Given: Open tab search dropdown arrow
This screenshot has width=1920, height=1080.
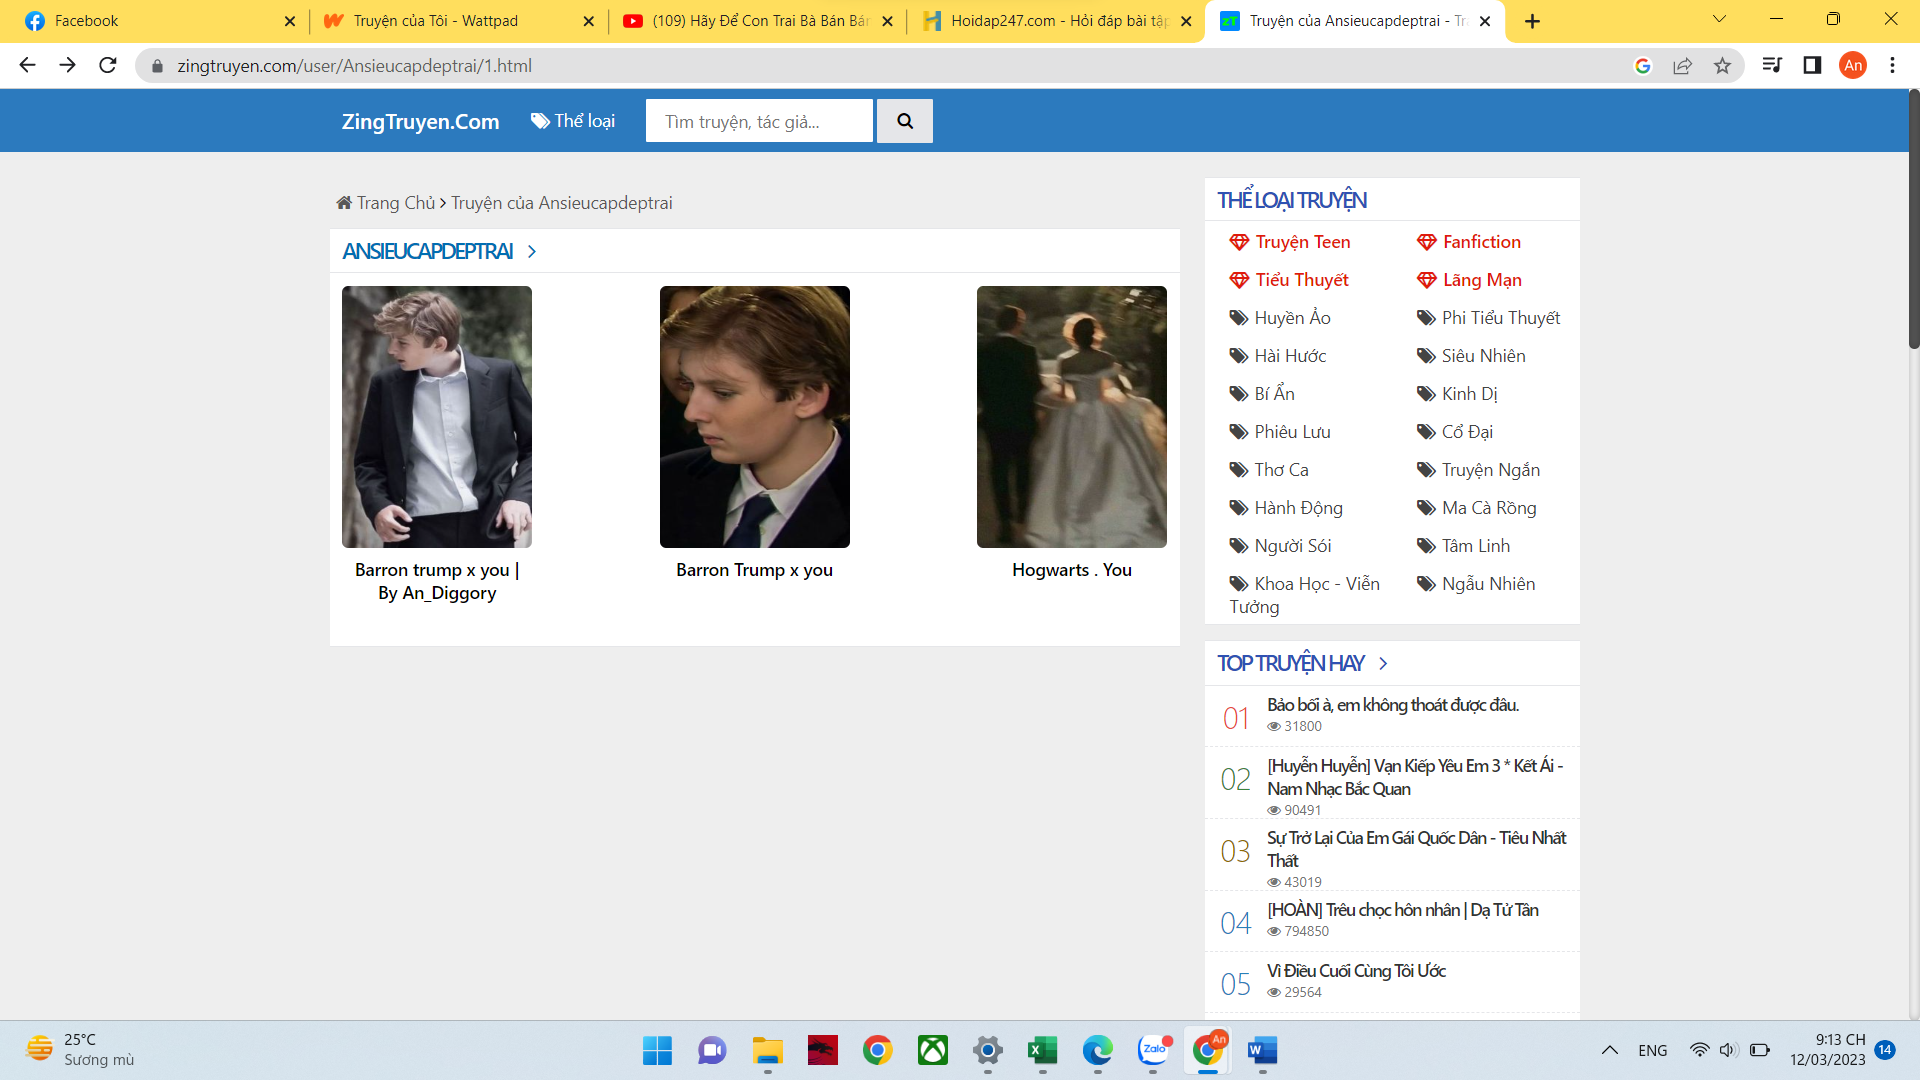Looking at the screenshot, I should click(1719, 19).
